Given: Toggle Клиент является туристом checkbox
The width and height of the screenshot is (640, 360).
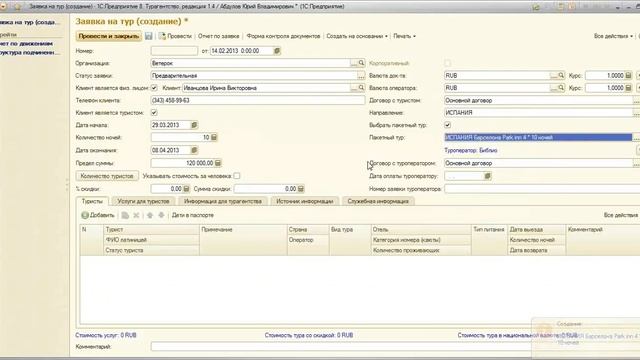Looking at the screenshot, I should click(154, 113).
